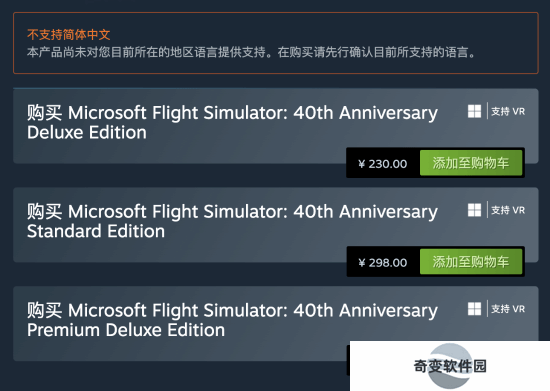Click the 40th Anniversary Standard Edition purchase title
This screenshot has width=550, height=391.
pos(232,221)
